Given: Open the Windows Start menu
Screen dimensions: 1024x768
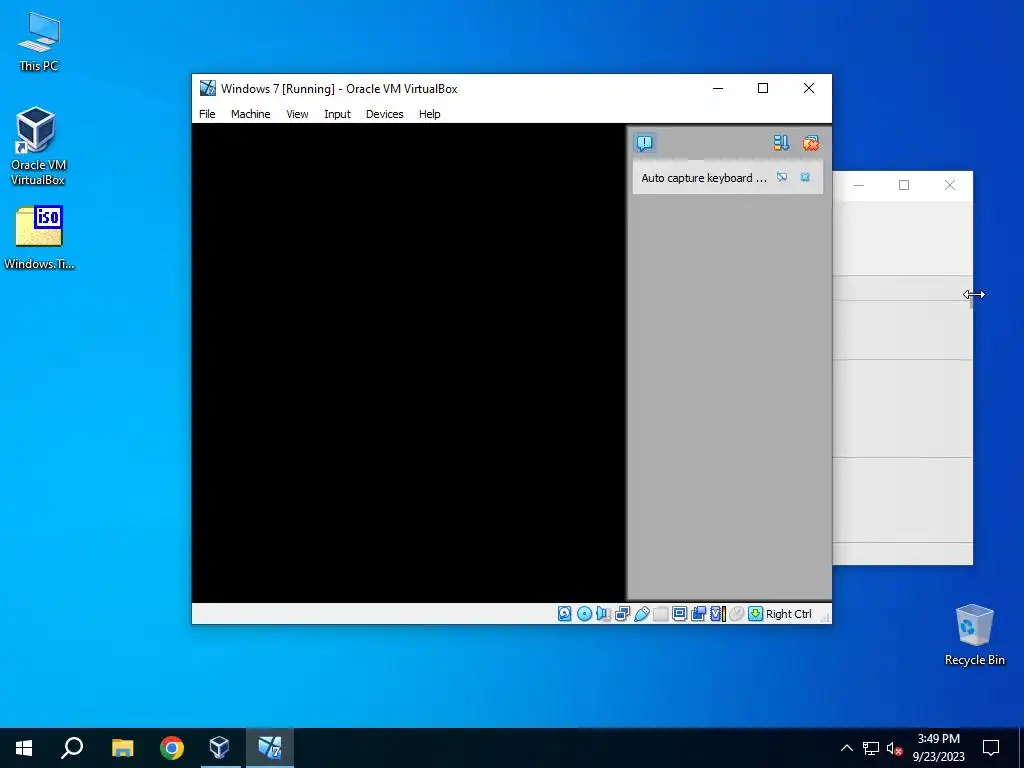Looking at the screenshot, I should tap(24, 748).
